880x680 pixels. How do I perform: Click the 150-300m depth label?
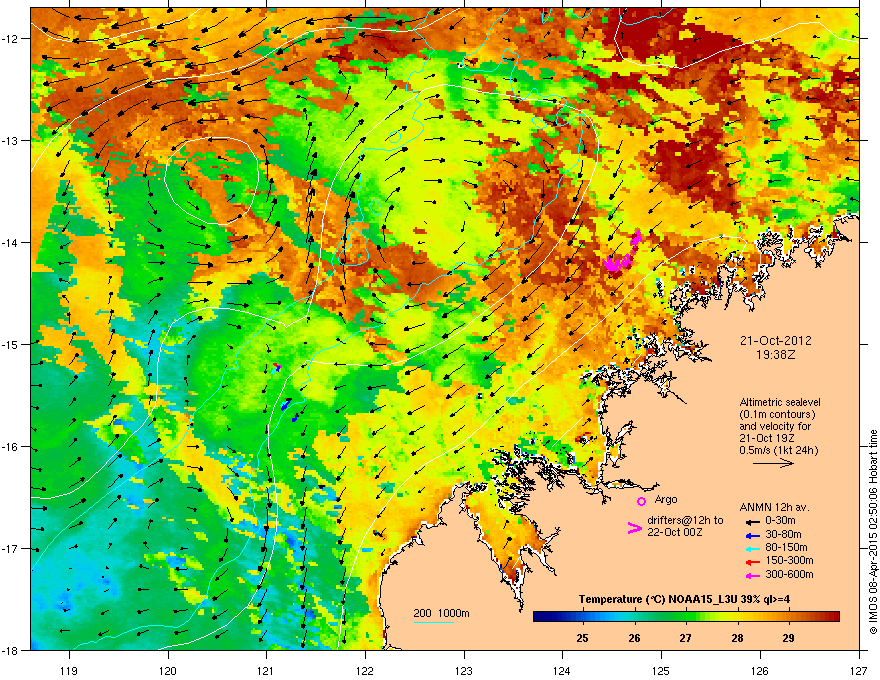click(789, 560)
